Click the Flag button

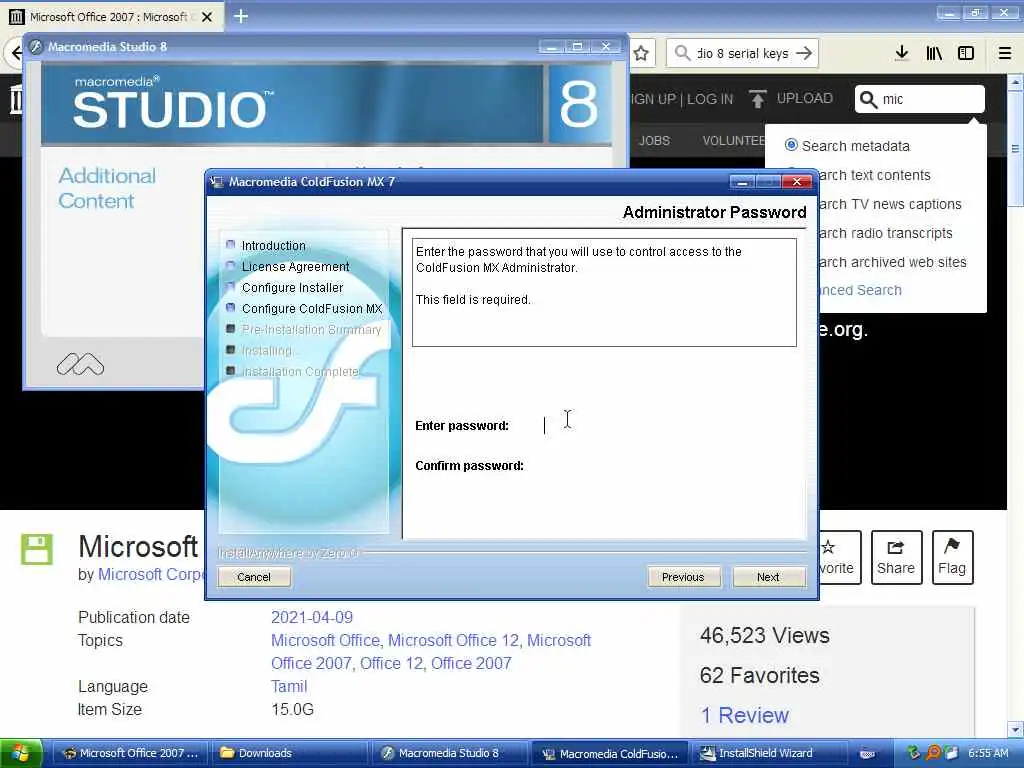[952, 557]
